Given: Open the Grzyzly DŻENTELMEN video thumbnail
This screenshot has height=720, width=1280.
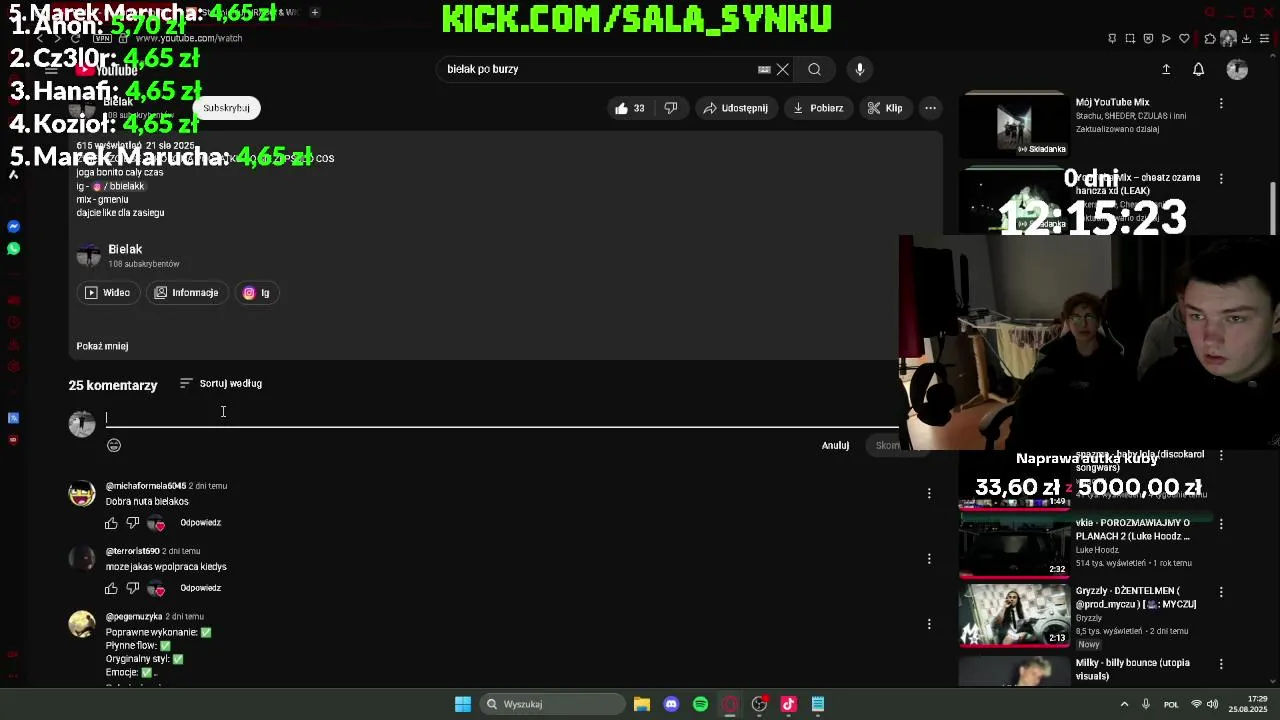Looking at the screenshot, I should coord(1014,615).
